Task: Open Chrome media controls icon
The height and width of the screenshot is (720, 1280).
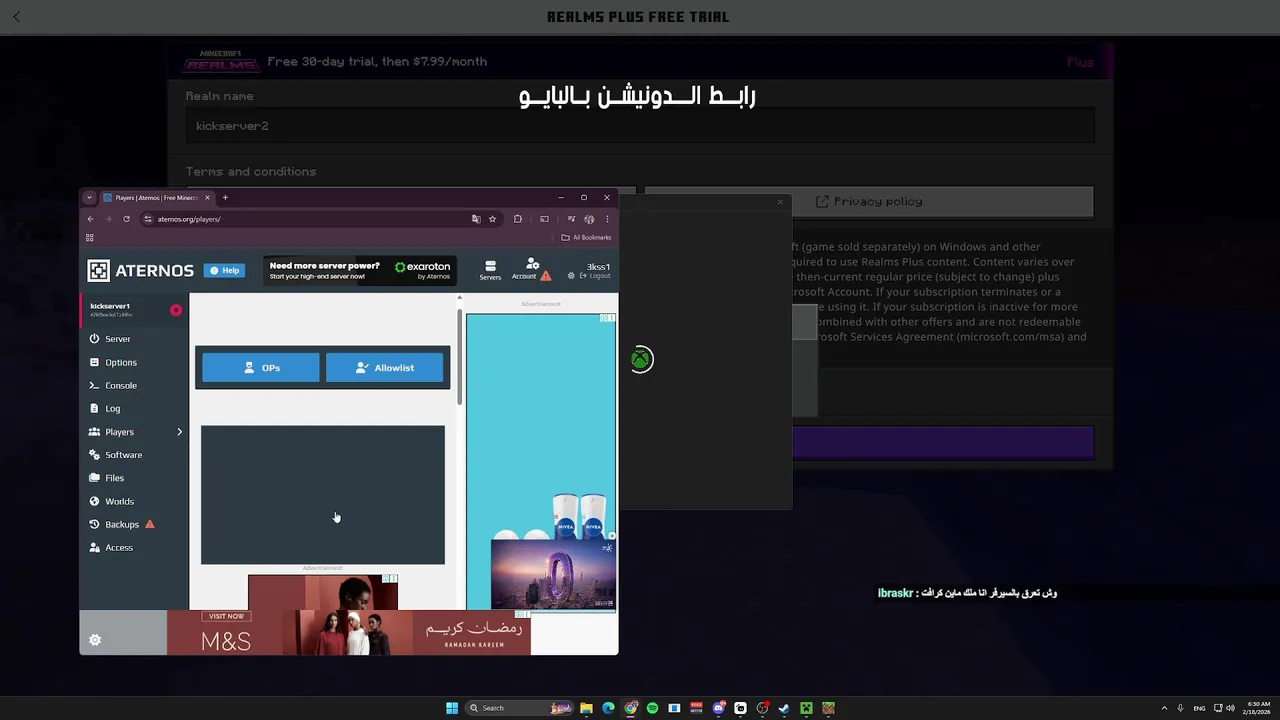Action: click(571, 219)
